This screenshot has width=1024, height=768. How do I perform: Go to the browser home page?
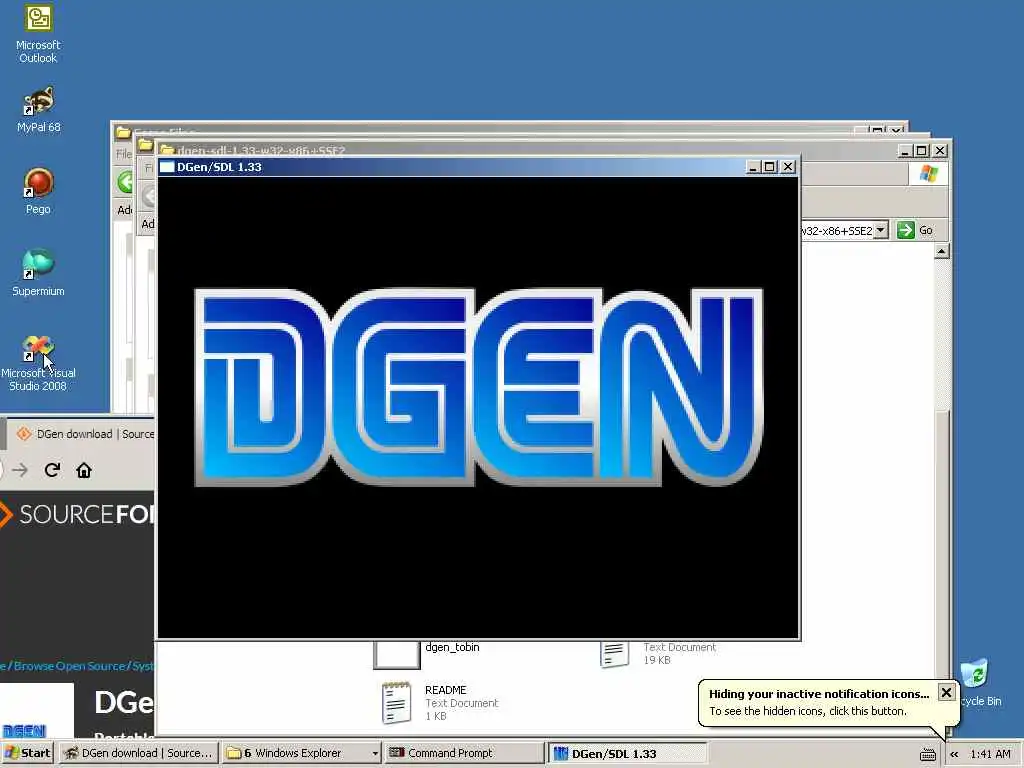pos(84,470)
